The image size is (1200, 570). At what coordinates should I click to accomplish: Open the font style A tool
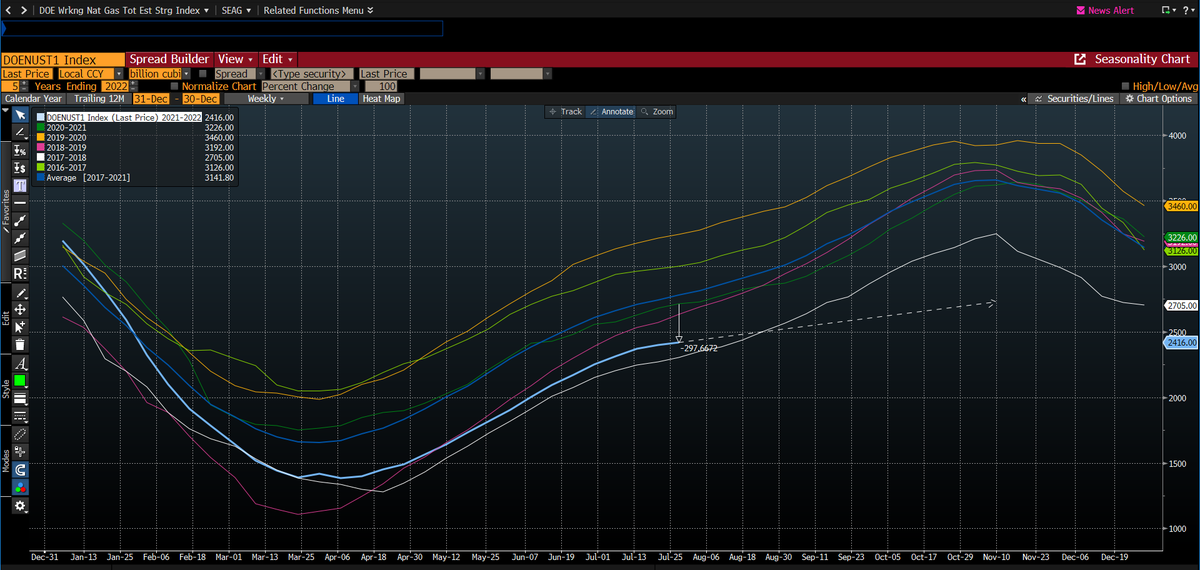pyautogui.click(x=20, y=363)
